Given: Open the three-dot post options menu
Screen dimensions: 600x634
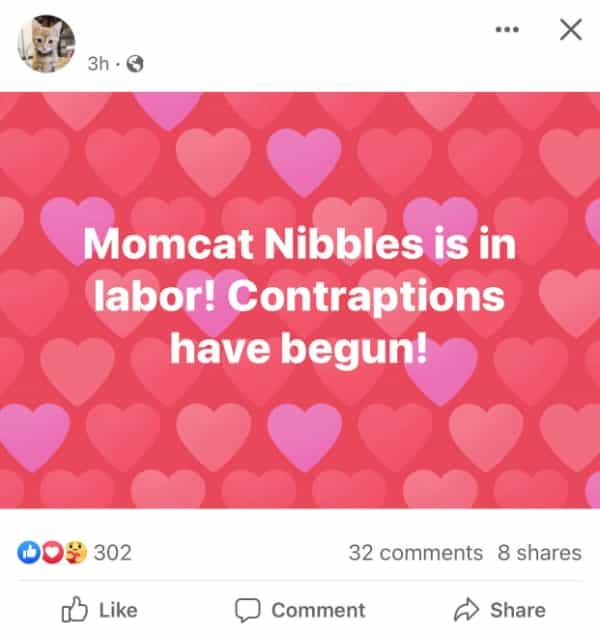Looking at the screenshot, I should [507, 30].
